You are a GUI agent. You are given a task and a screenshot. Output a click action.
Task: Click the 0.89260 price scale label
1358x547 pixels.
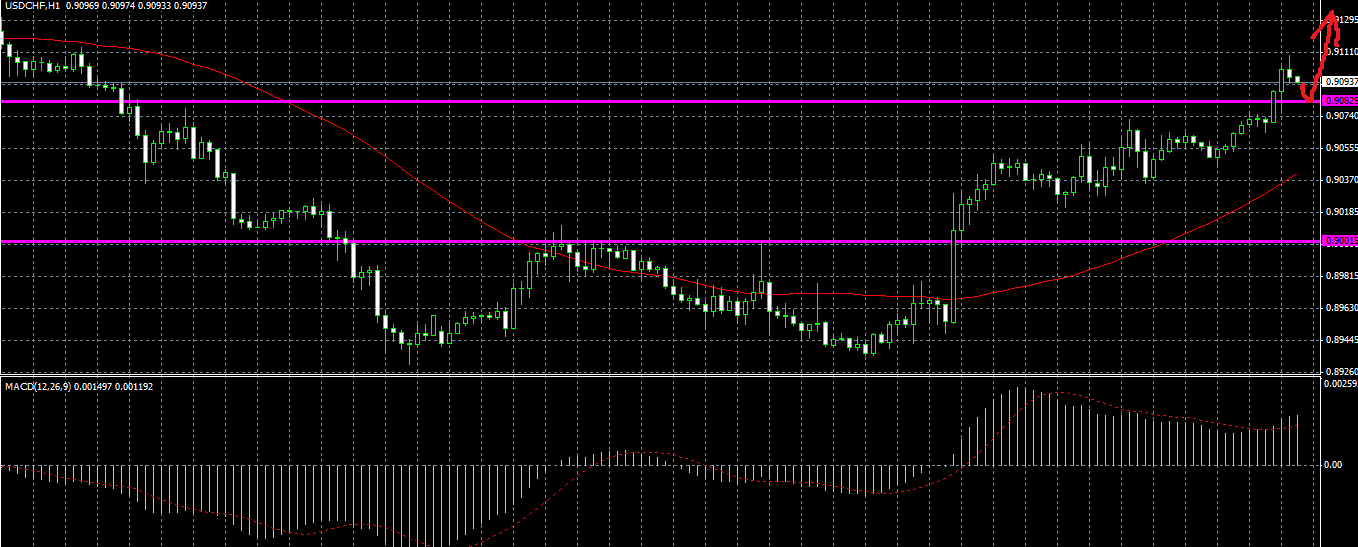point(1340,371)
